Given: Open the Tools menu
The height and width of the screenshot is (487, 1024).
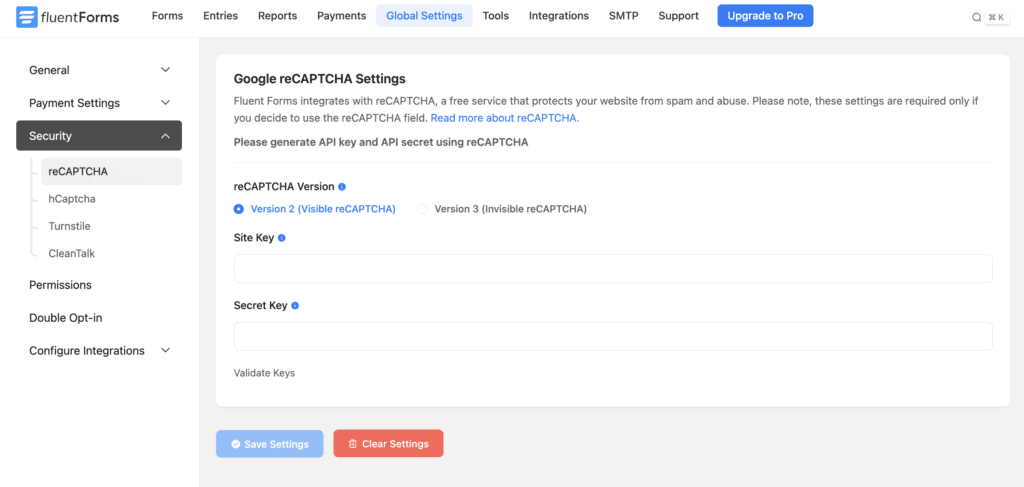Looking at the screenshot, I should 496,16.
